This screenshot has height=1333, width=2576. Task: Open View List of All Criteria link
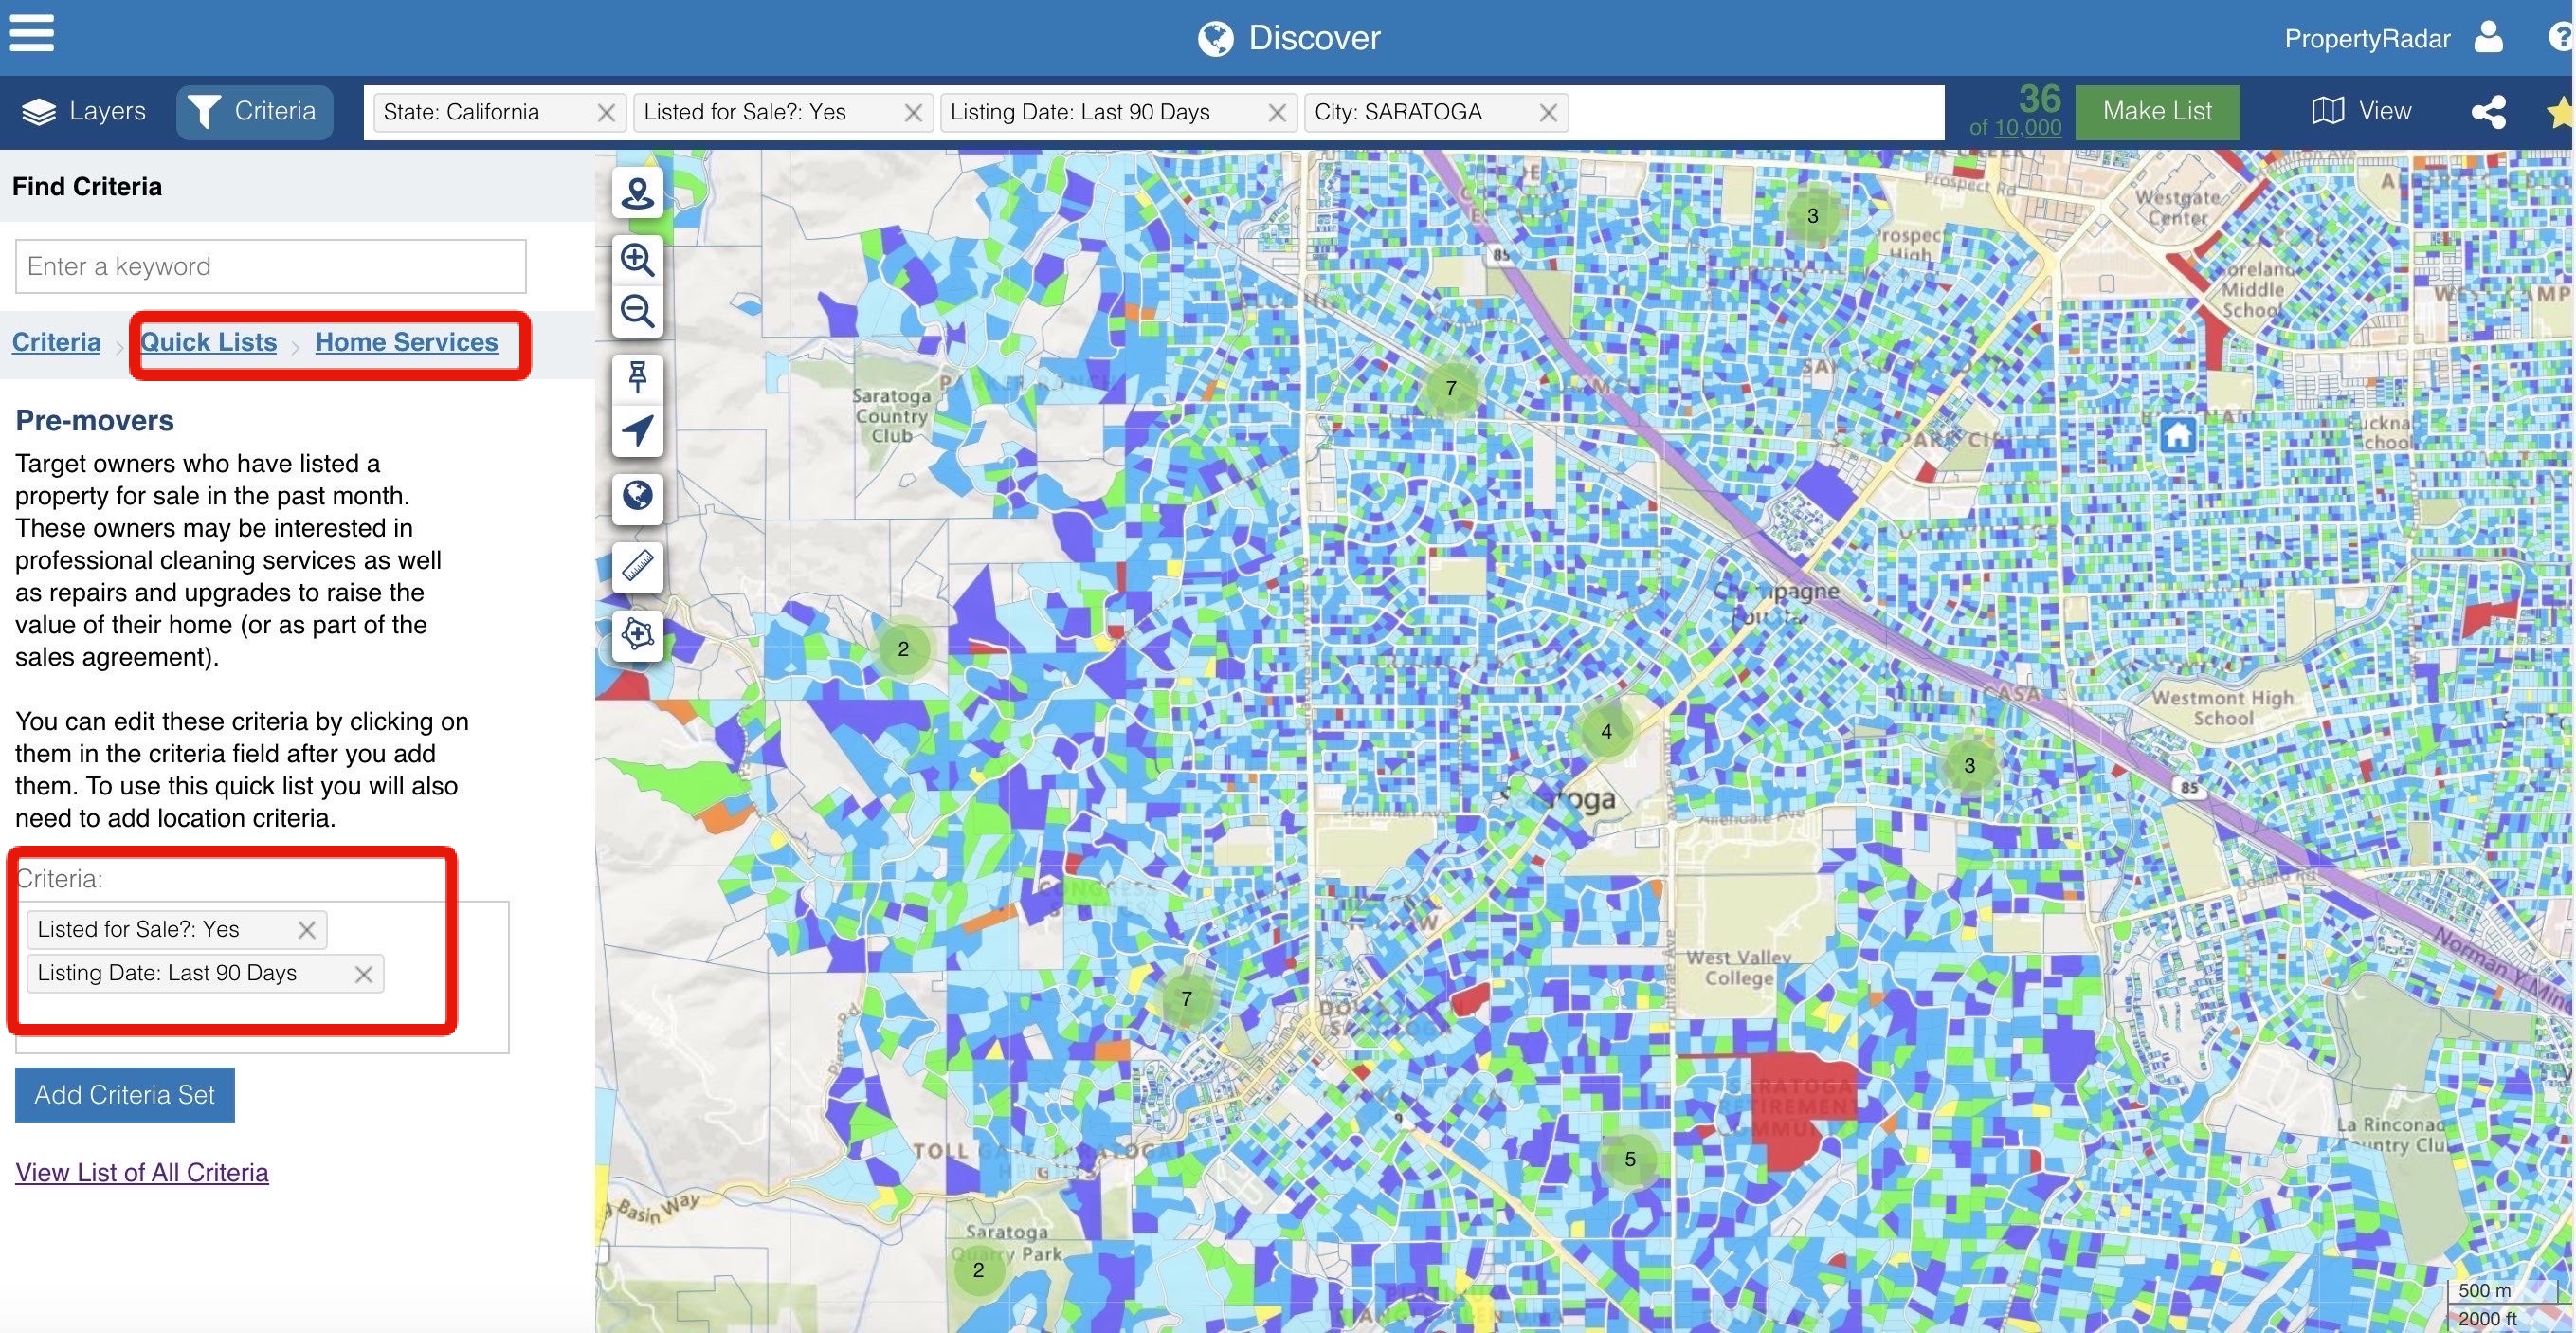pyautogui.click(x=141, y=1170)
